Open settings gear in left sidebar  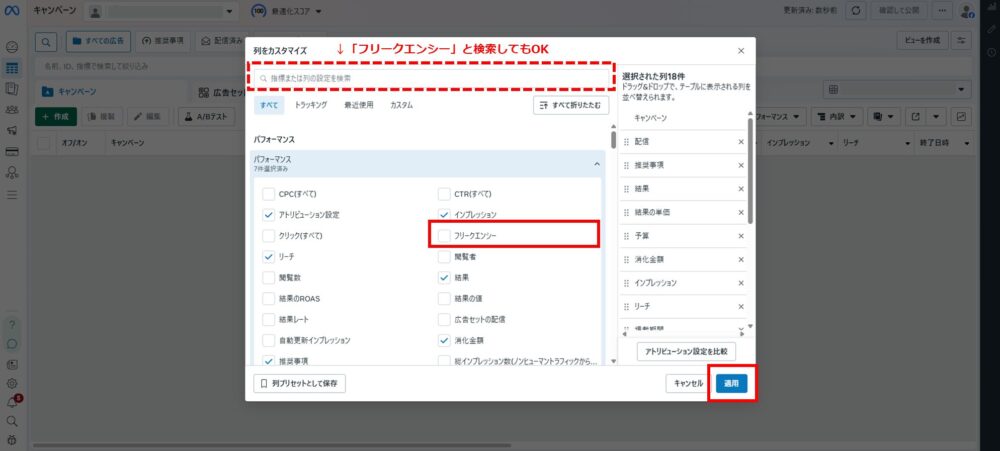coord(12,382)
